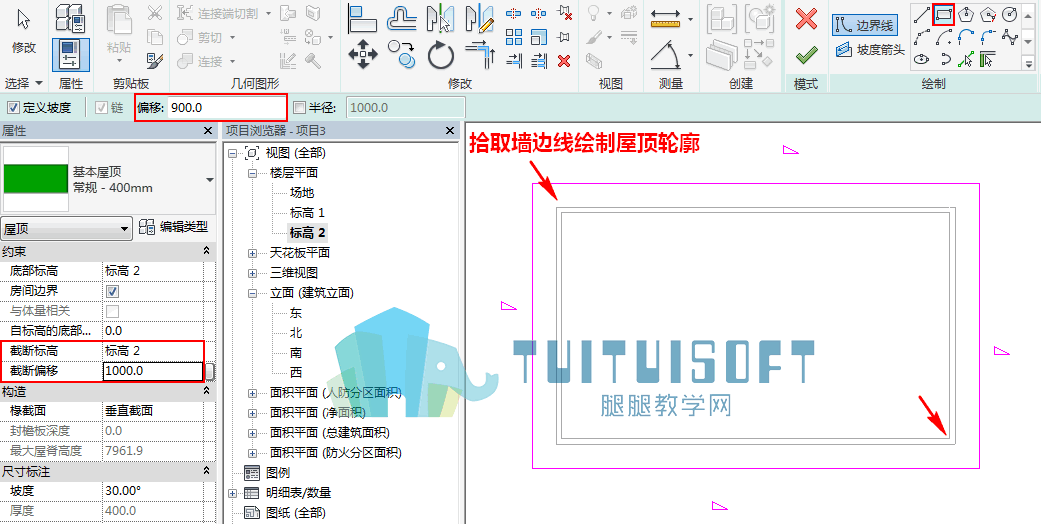Image resolution: width=1041 pixels, height=524 pixels.
Task: Collapse the 立面 (建筑立面) tree node
Action: click(252, 293)
